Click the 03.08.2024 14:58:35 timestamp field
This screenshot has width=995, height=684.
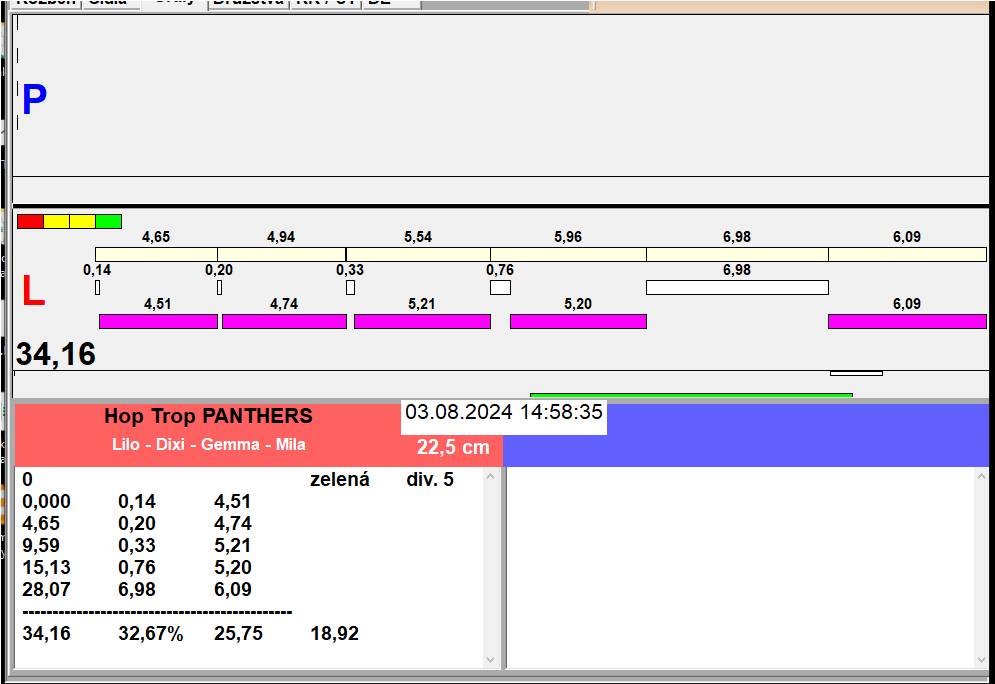504,412
